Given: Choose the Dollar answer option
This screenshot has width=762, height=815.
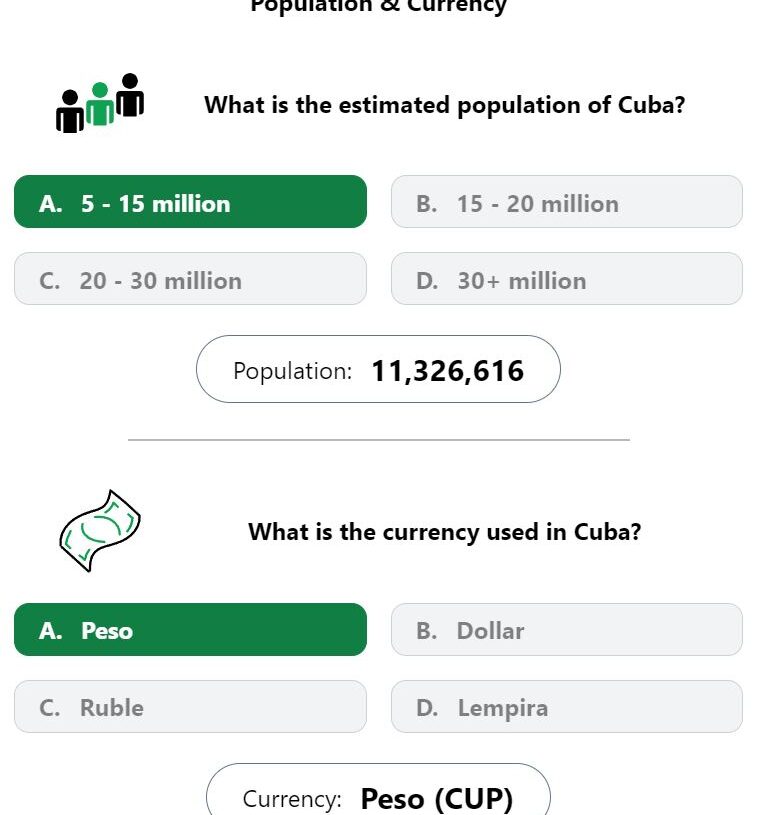Looking at the screenshot, I should click(x=567, y=629).
